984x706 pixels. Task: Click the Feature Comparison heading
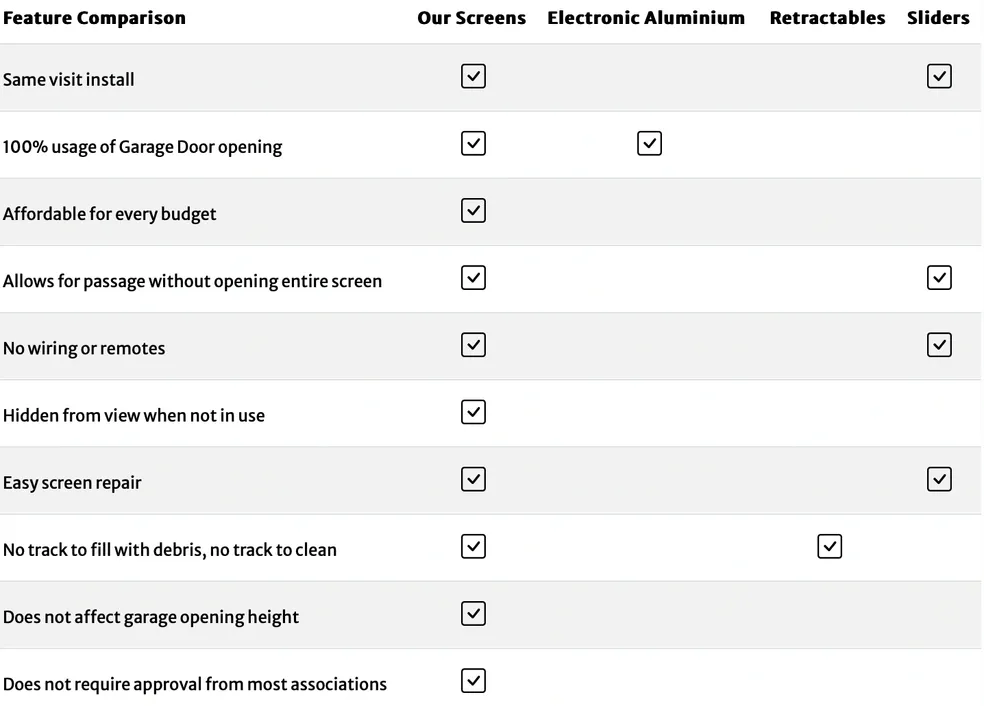pos(94,18)
